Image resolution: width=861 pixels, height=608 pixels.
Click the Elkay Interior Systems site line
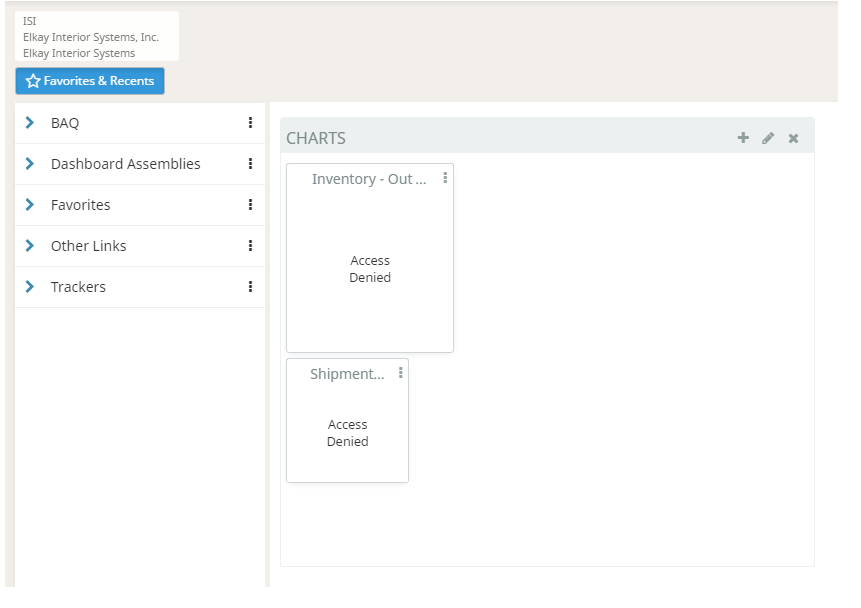coord(79,53)
